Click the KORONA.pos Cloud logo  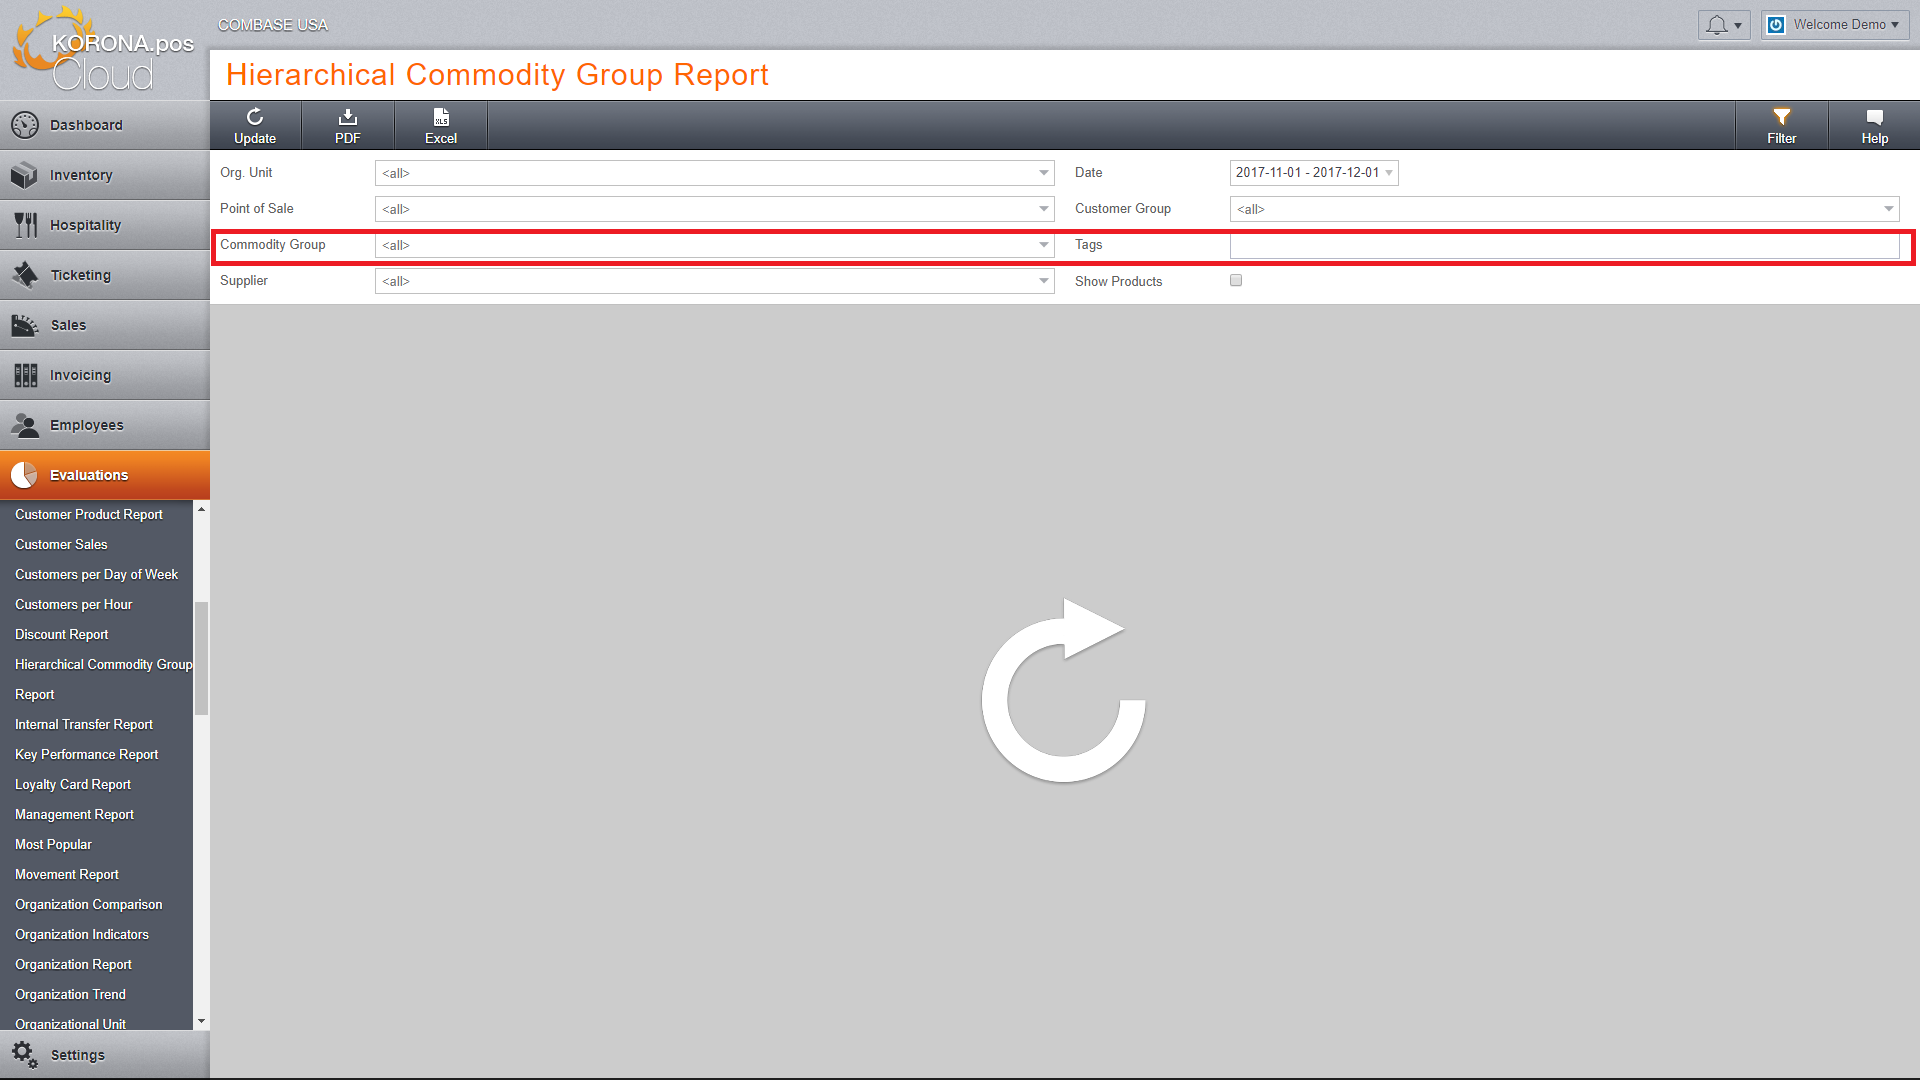pyautogui.click(x=103, y=50)
